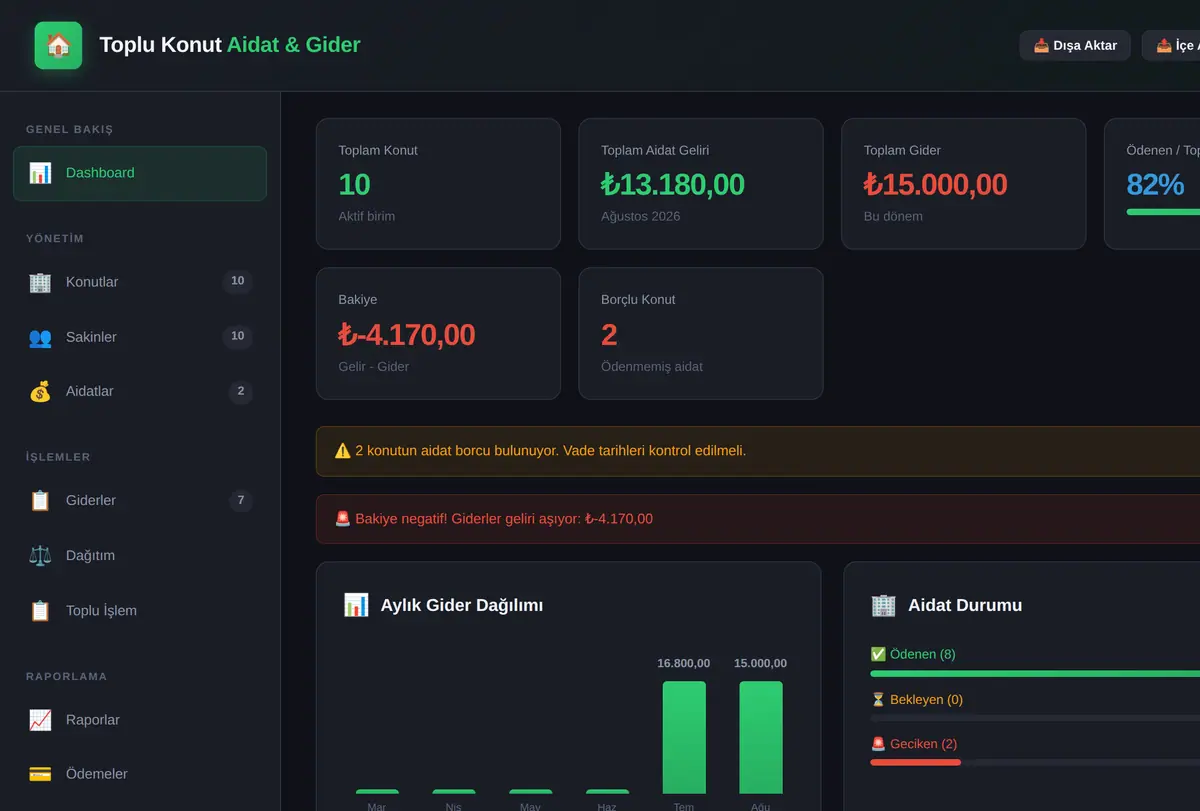Click the Giderler count badge 7
Viewport: 1200px width, 811px height.
click(240, 500)
